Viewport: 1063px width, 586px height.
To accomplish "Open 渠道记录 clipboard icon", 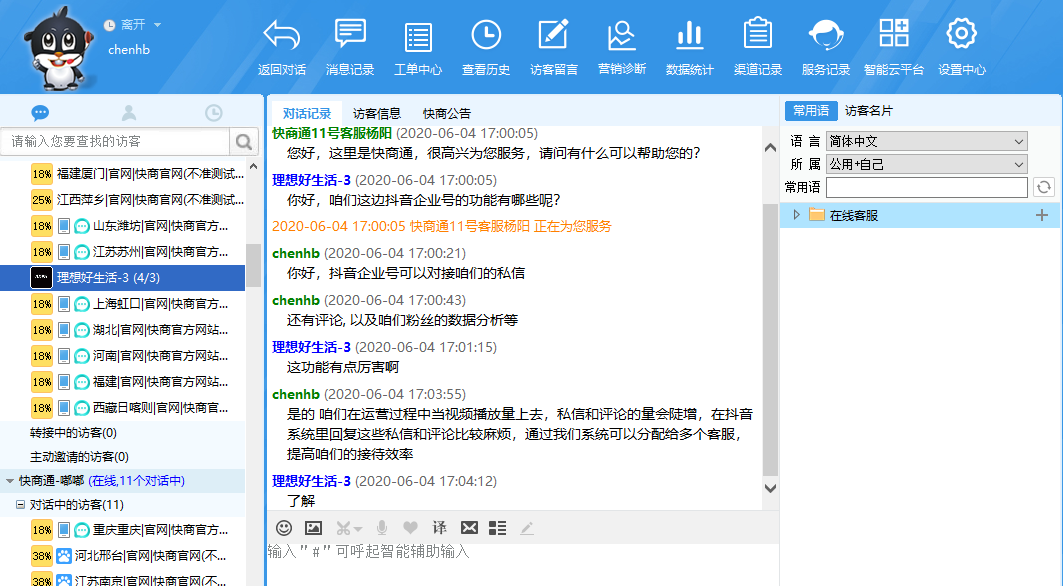I will tap(757, 33).
